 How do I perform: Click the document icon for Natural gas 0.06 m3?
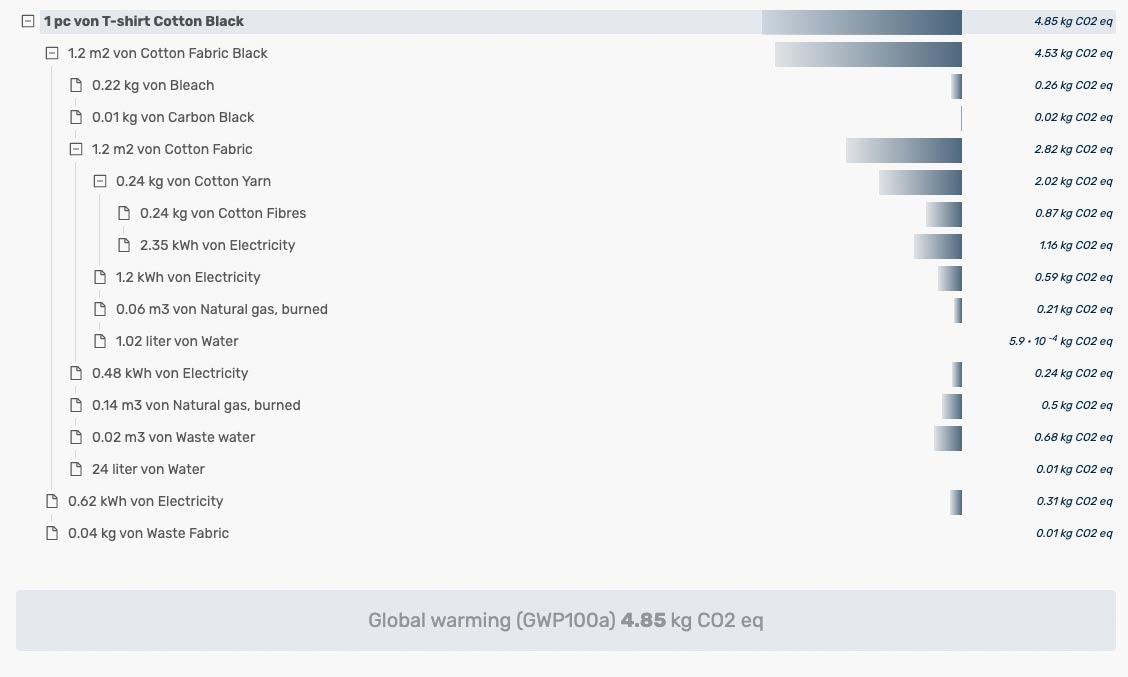(x=100, y=309)
